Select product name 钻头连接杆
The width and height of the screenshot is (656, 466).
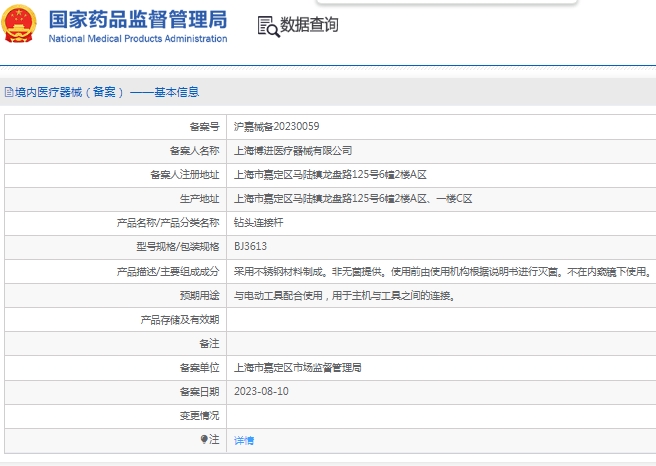click(259, 223)
